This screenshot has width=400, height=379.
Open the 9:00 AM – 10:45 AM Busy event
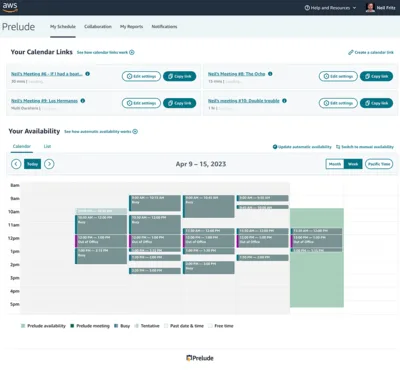pos(209,207)
